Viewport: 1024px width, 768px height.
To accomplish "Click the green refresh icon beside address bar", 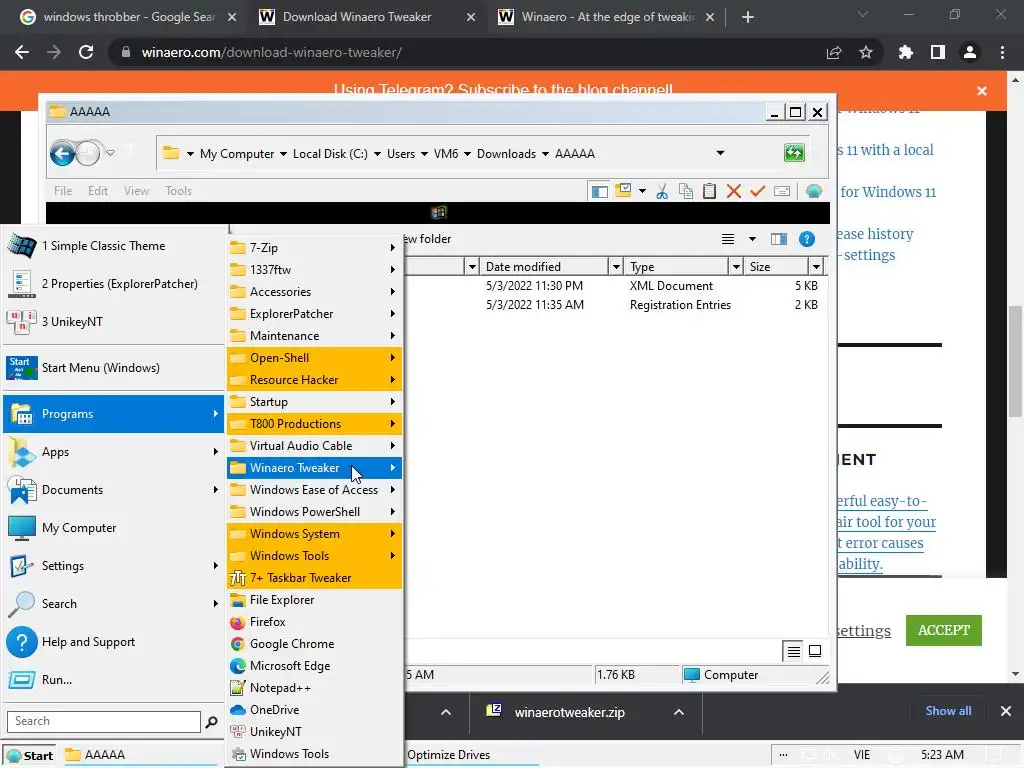I will pos(794,153).
